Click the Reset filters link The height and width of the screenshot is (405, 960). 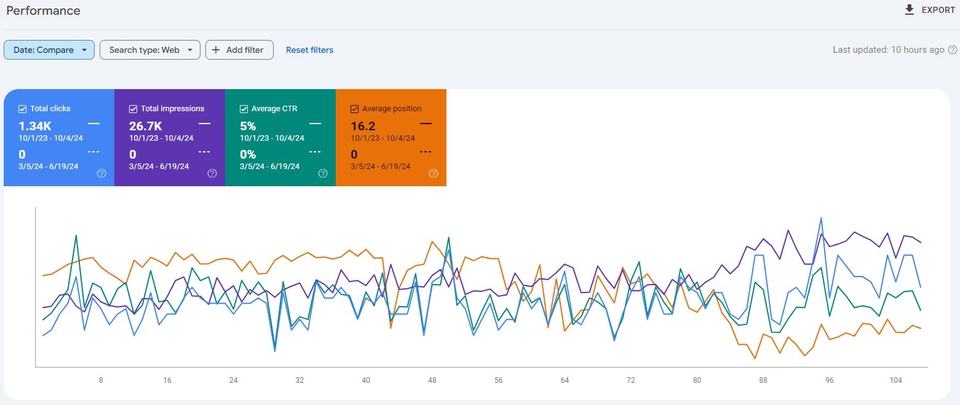309,50
